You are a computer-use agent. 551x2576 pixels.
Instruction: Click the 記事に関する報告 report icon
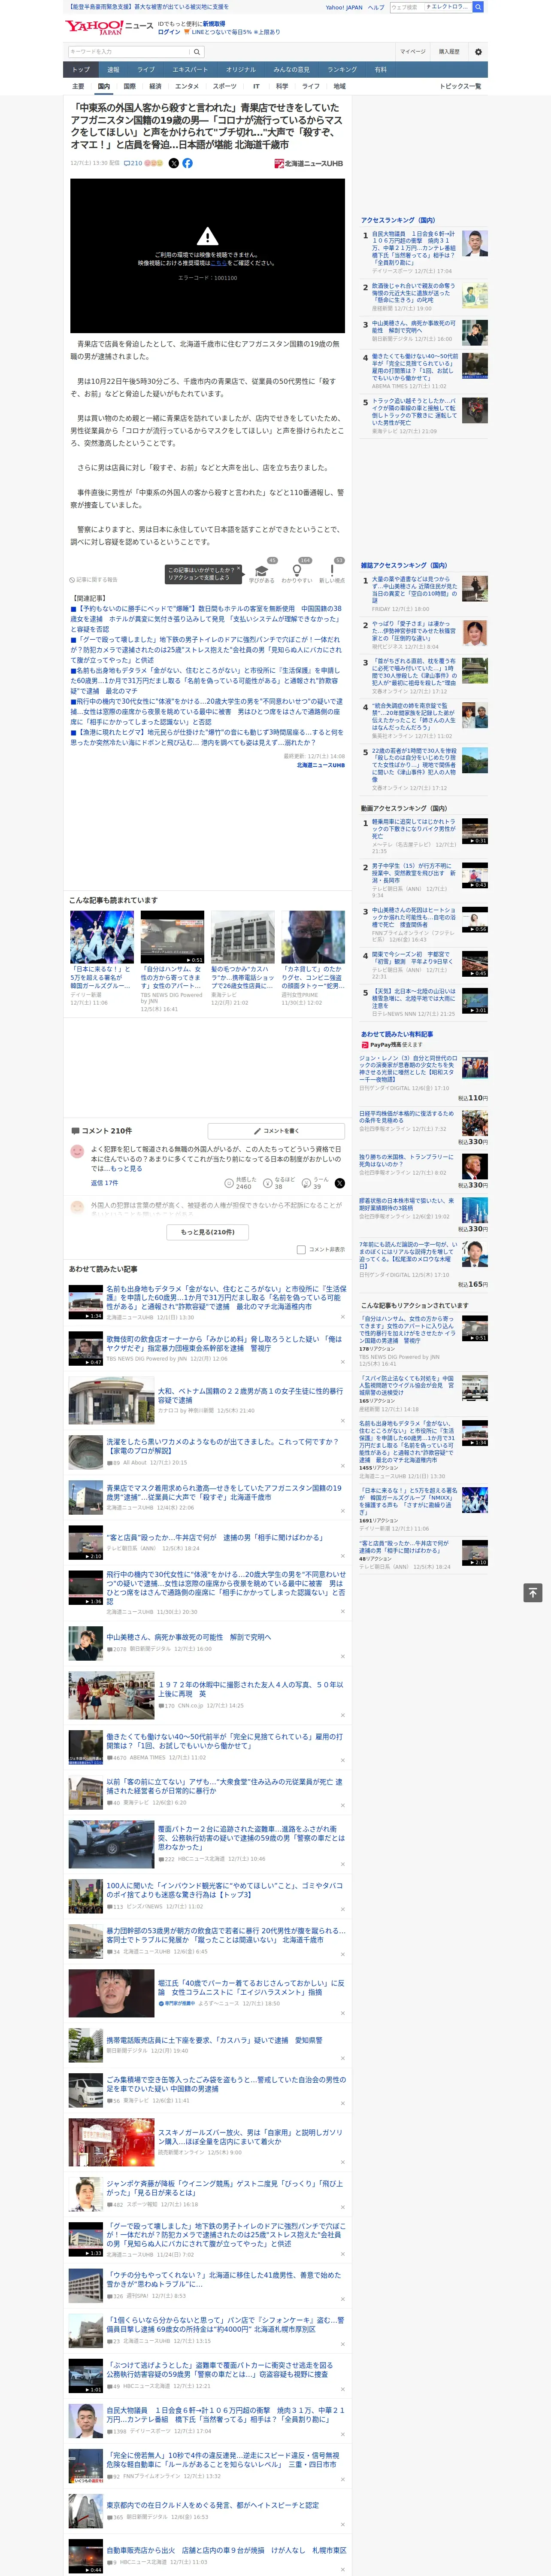(93, 580)
